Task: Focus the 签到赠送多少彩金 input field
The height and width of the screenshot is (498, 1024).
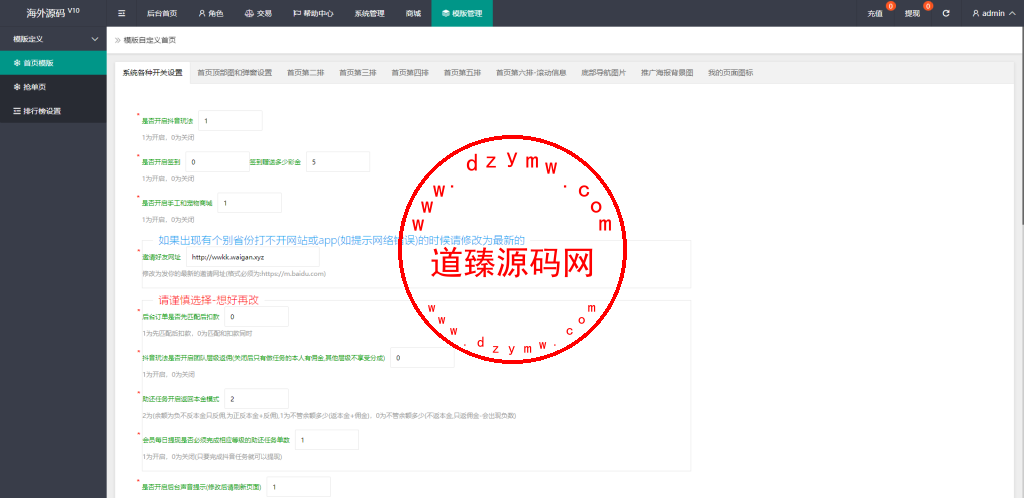Action: (338, 162)
